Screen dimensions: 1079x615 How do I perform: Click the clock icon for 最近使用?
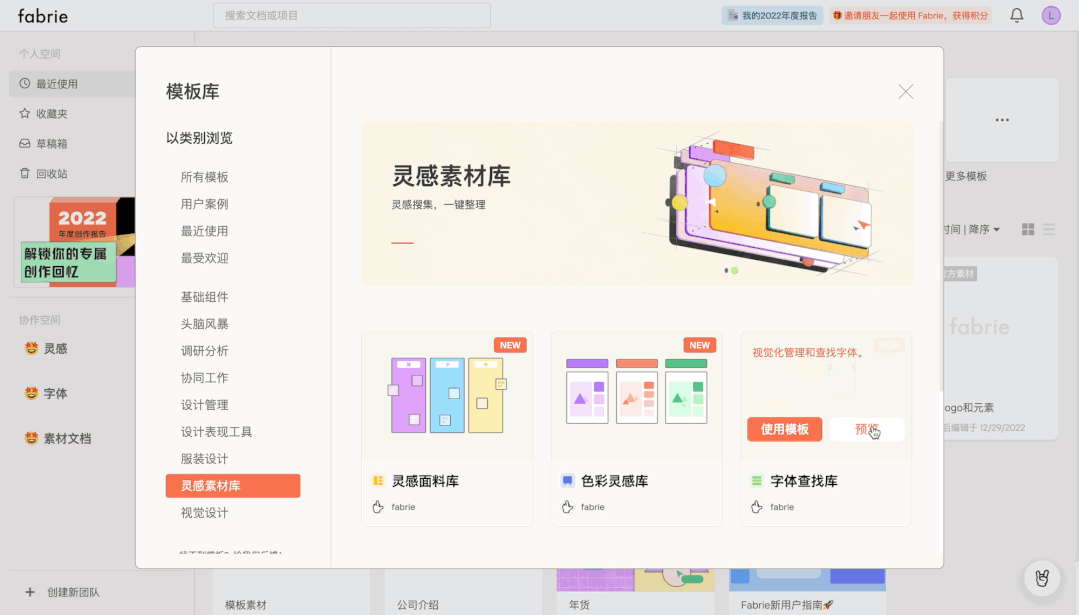(x=25, y=83)
